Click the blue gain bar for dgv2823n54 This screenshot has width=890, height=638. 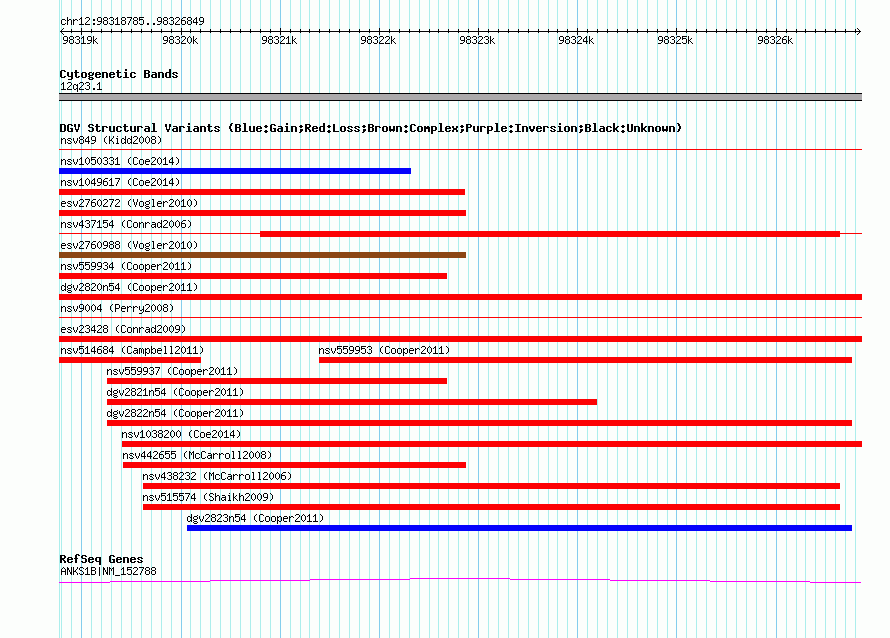[519, 528]
